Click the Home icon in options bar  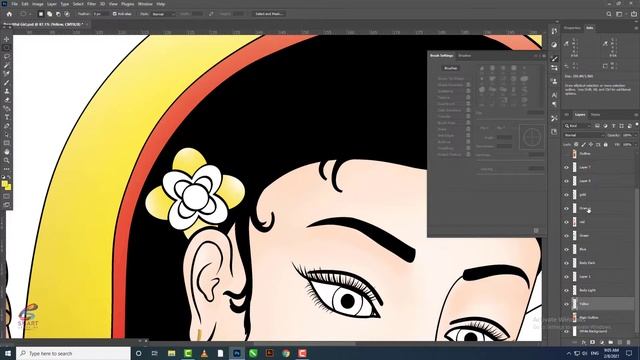click(x=9, y=14)
